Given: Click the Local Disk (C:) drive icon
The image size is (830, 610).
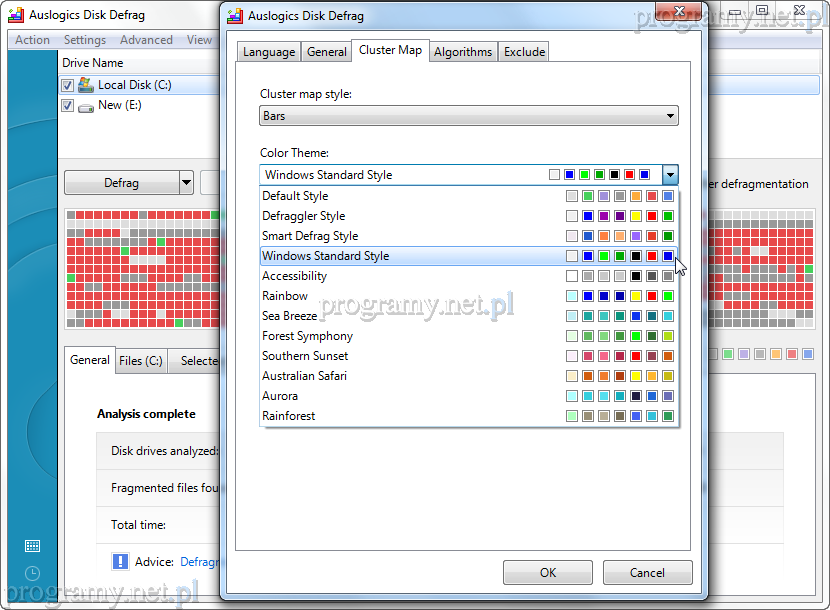Looking at the screenshot, I should (x=86, y=86).
